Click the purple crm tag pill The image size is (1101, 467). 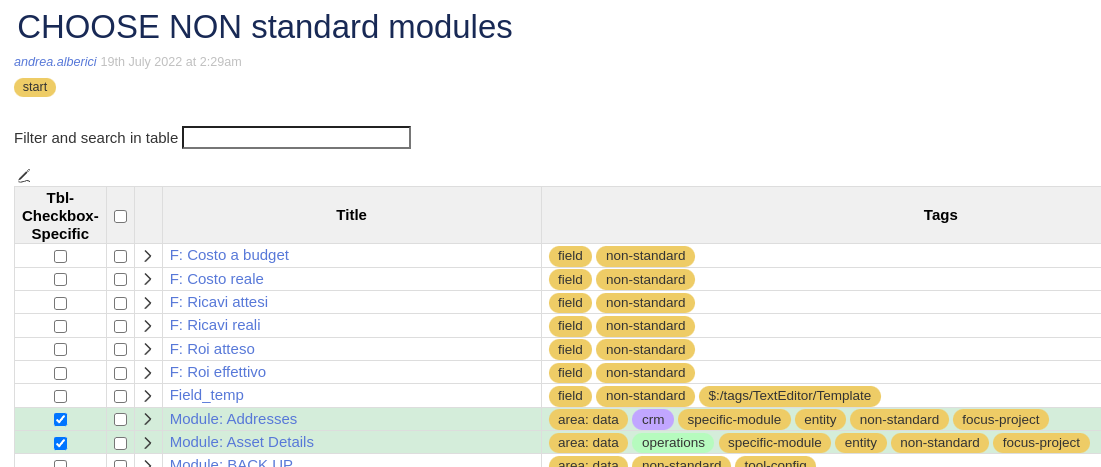tap(653, 420)
